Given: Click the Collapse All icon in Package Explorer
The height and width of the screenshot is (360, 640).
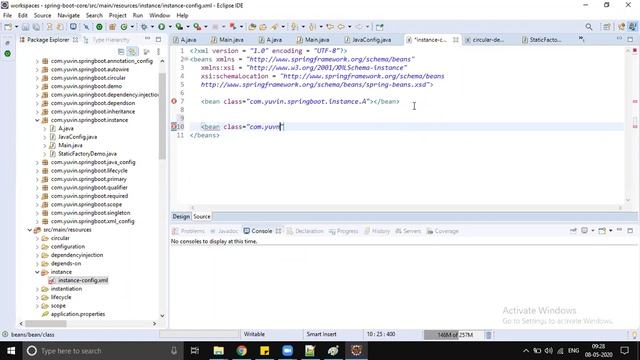Looking at the screenshot, I should [x=121, y=52].
